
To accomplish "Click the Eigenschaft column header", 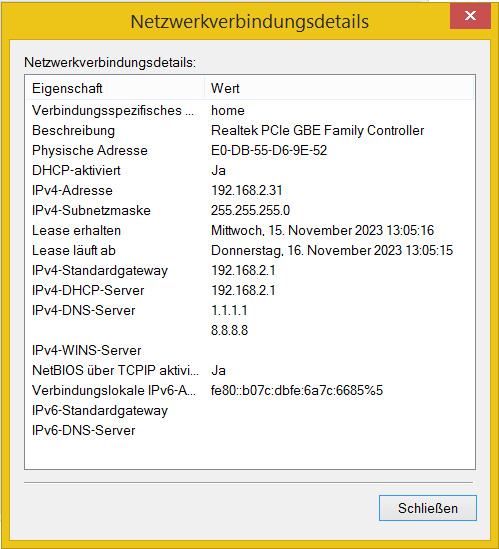I will tap(115, 88).
